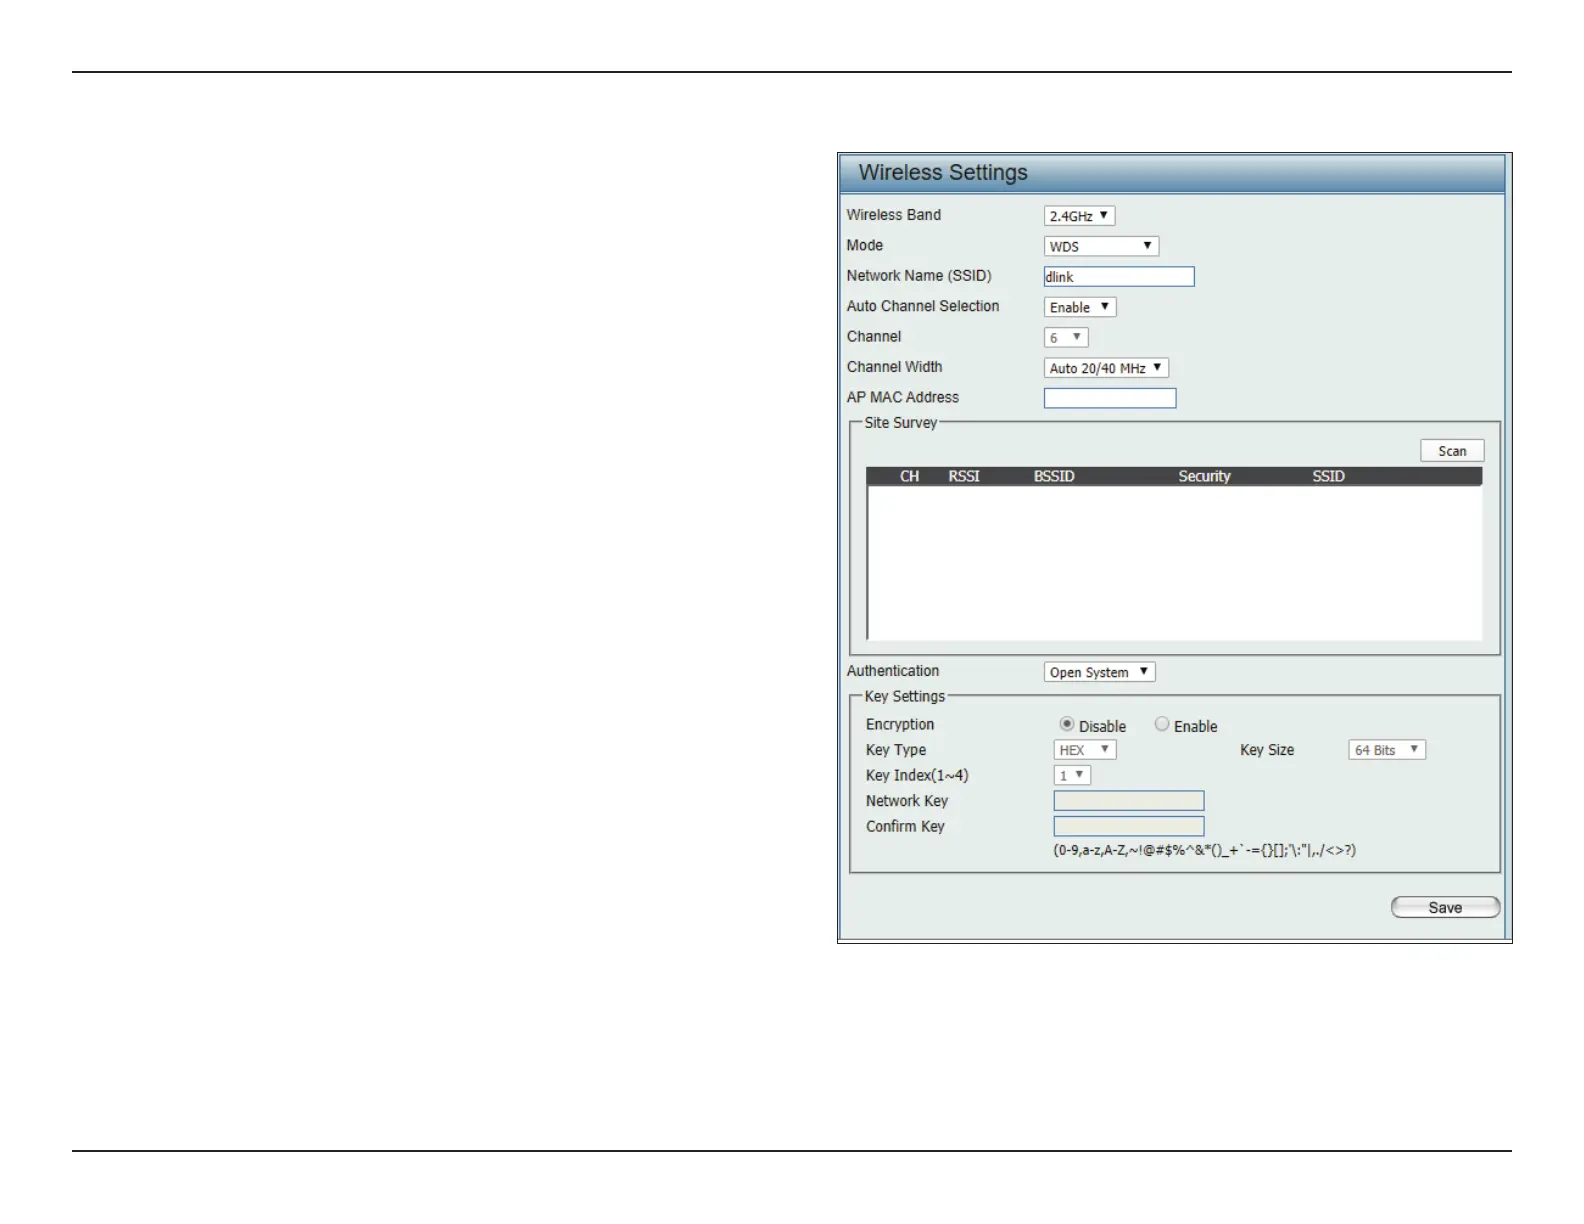Select the Enable encryption radio button
This screenshot has height=1224, width=1584.
coord(1162,724)
